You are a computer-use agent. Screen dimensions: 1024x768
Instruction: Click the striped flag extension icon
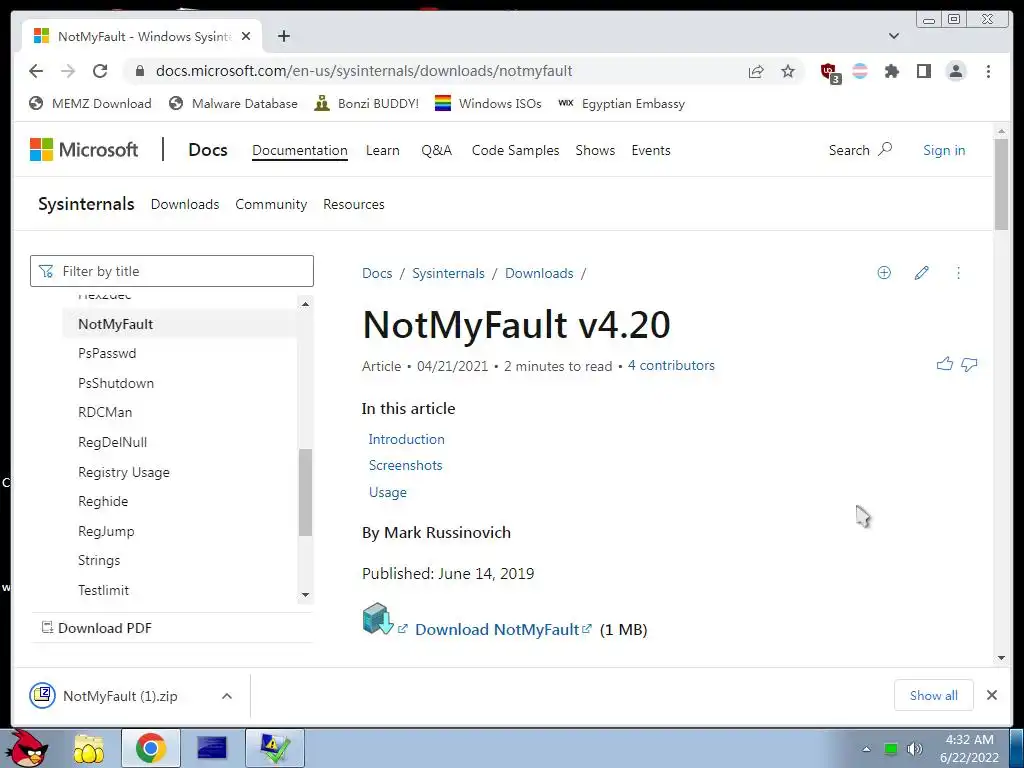[x=860, y=71]
